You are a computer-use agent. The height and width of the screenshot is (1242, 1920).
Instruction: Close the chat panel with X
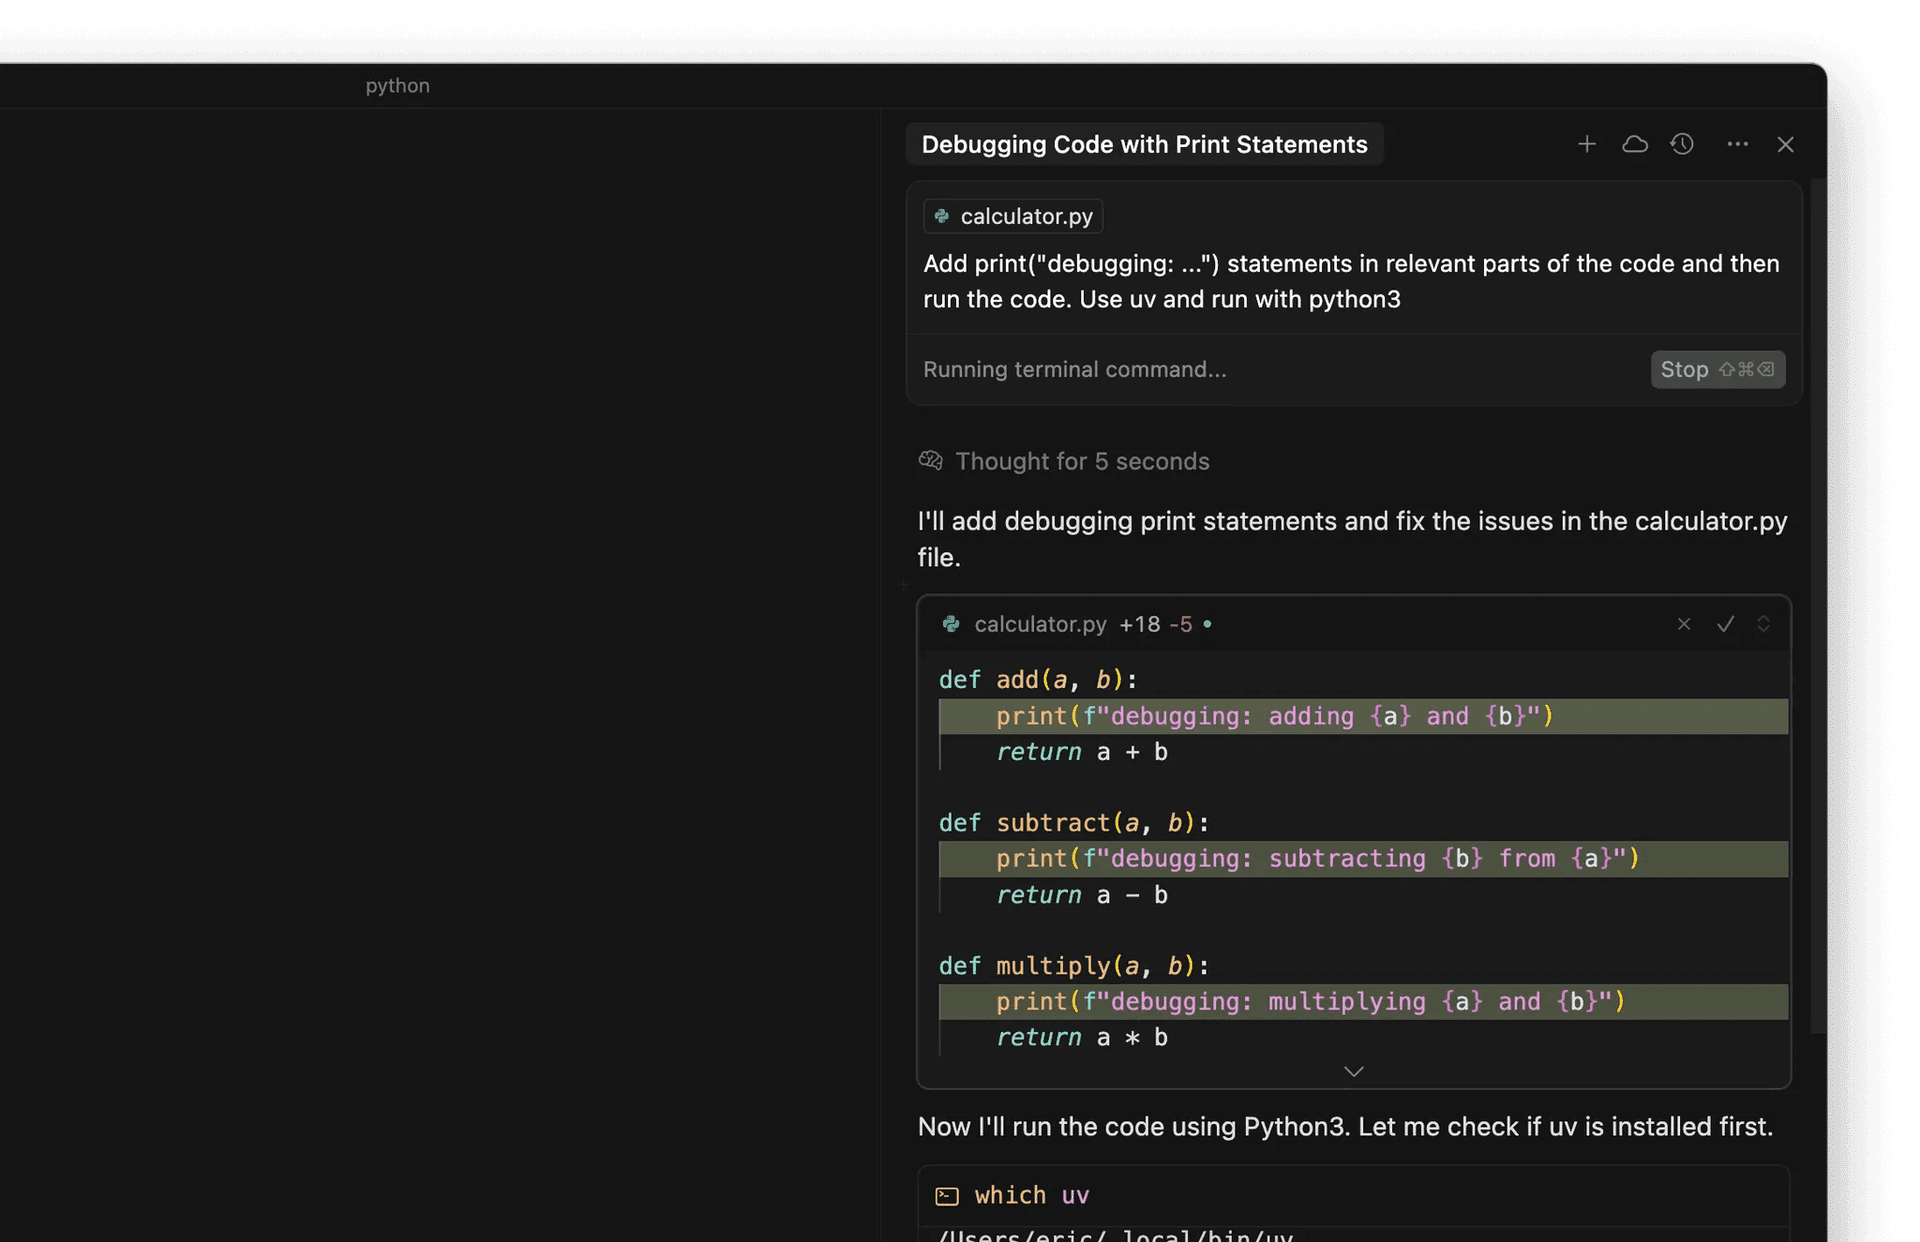click(x=1785, y=144)
